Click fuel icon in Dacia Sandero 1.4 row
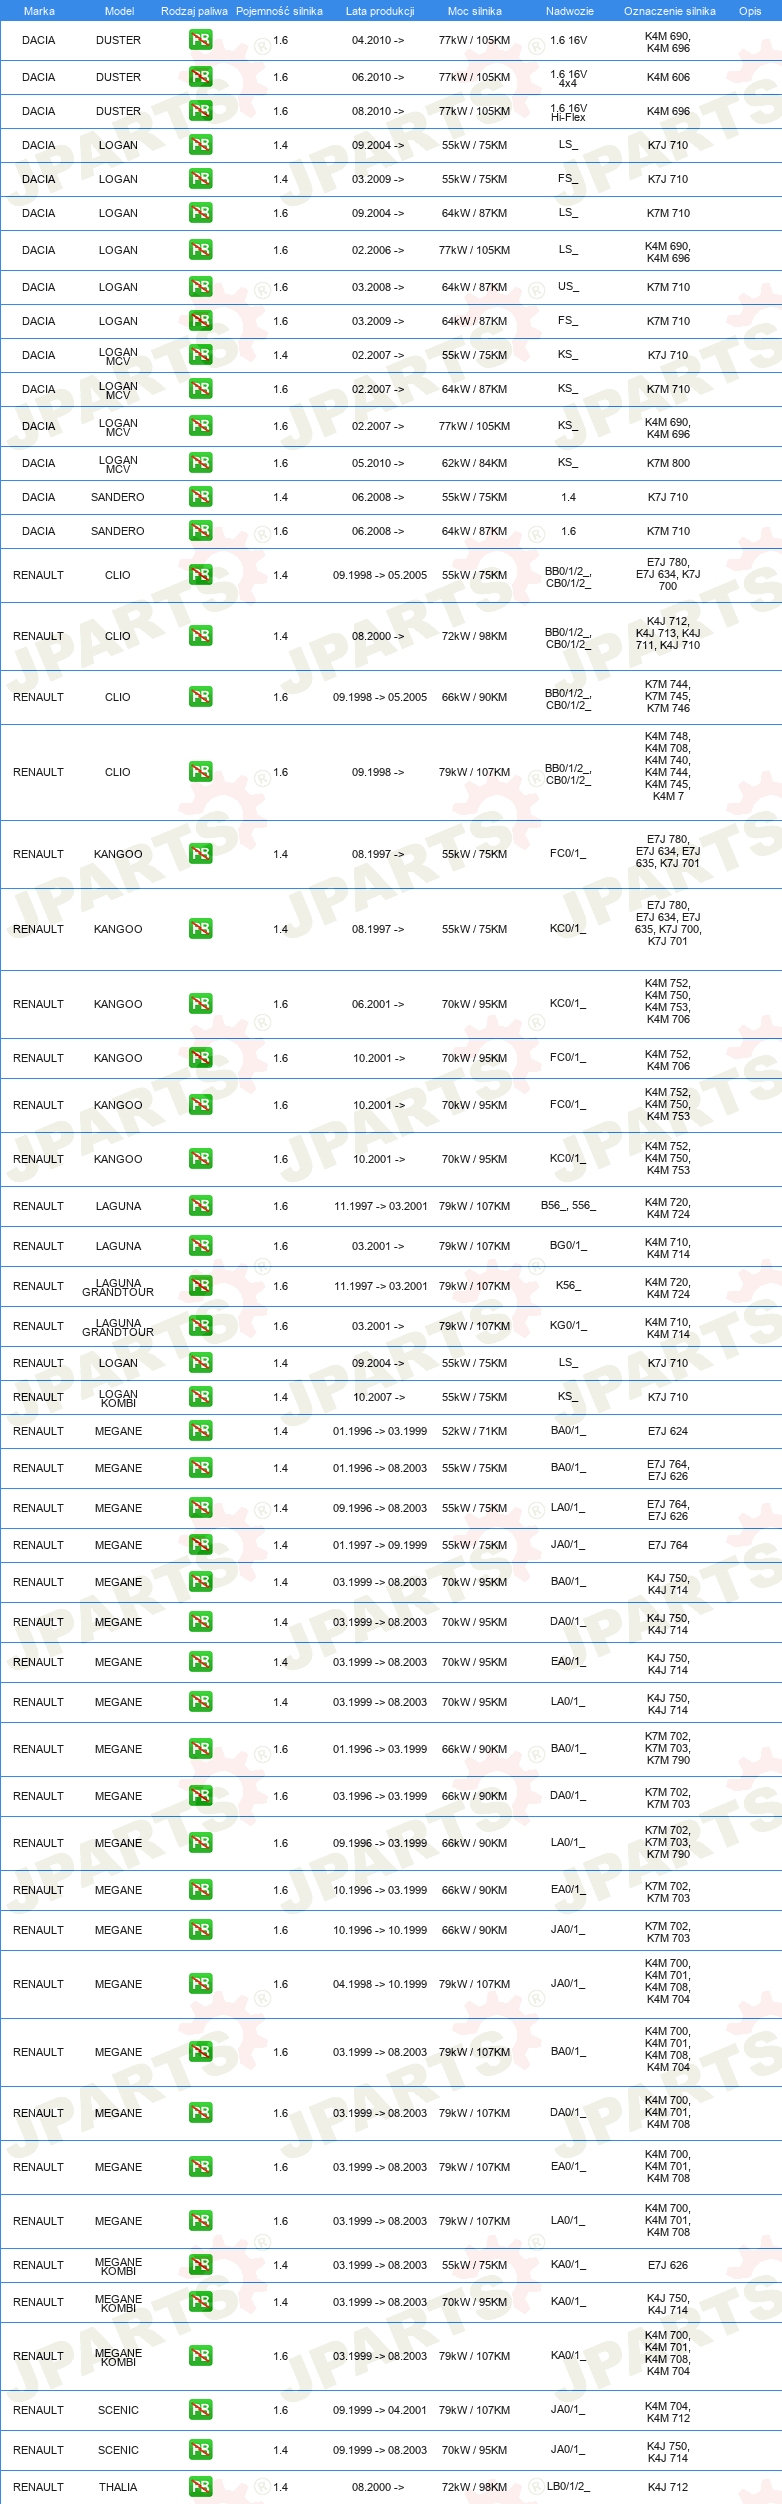The height and width of the screenshot is (2504, 782). (x=200, y=497)
